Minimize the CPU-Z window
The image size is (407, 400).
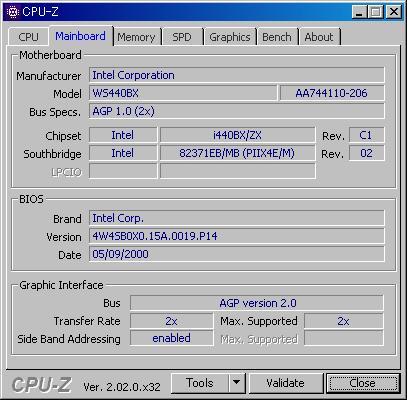click(x=359, y=12)
